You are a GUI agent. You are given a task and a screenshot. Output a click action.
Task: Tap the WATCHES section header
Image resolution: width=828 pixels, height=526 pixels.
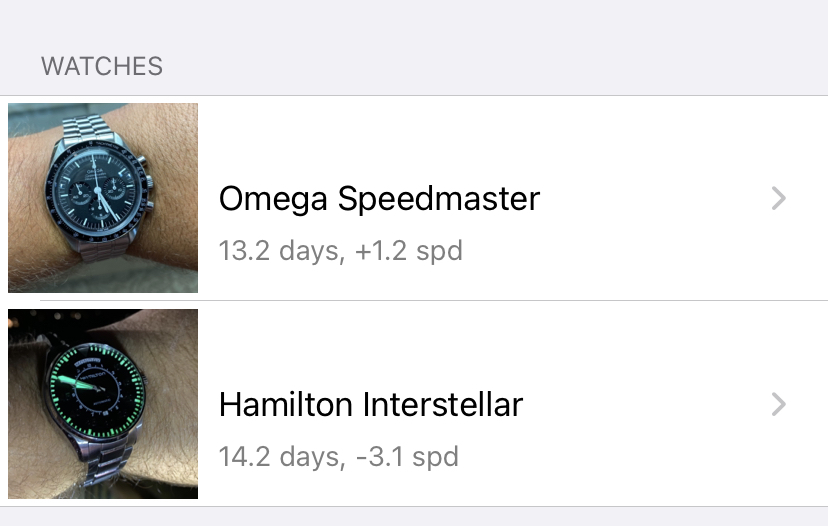click(x=101, y=67)
